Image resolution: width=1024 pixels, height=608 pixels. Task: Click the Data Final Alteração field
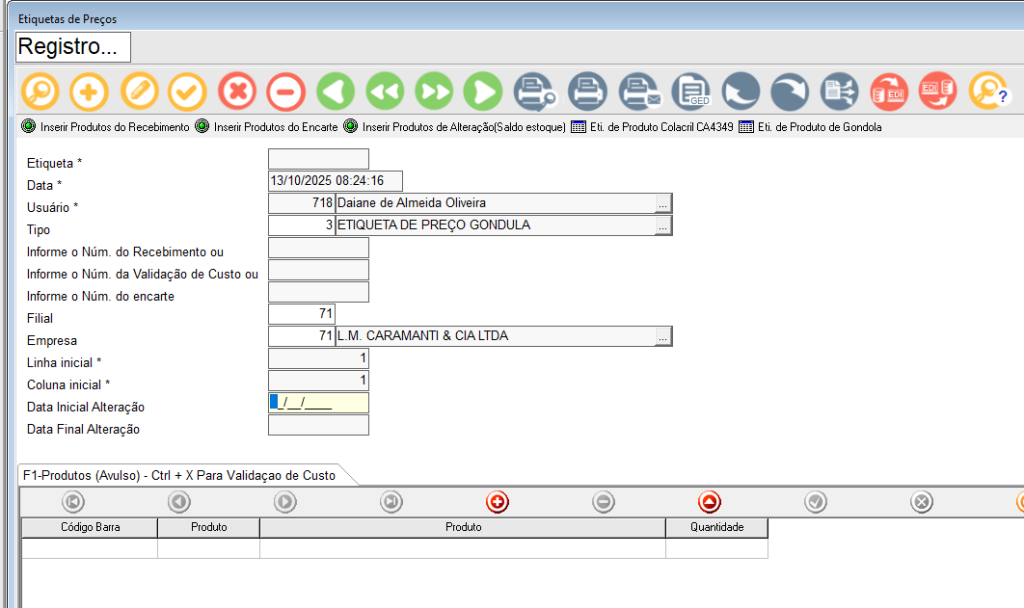pyautogui.click(x=318, y=426)
